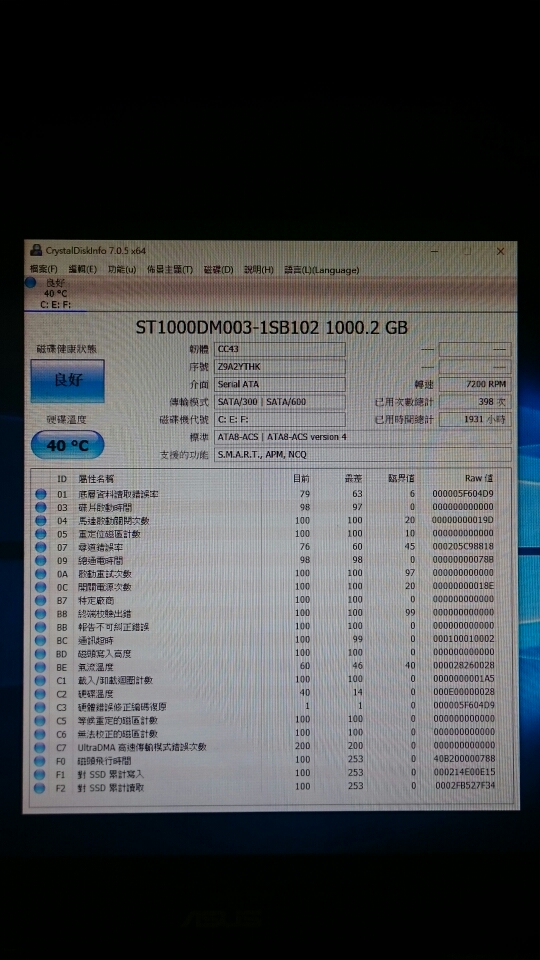This screenshot has width=540, height=960.
Task: Select the status icon of row 09
Action: point(41,560)
